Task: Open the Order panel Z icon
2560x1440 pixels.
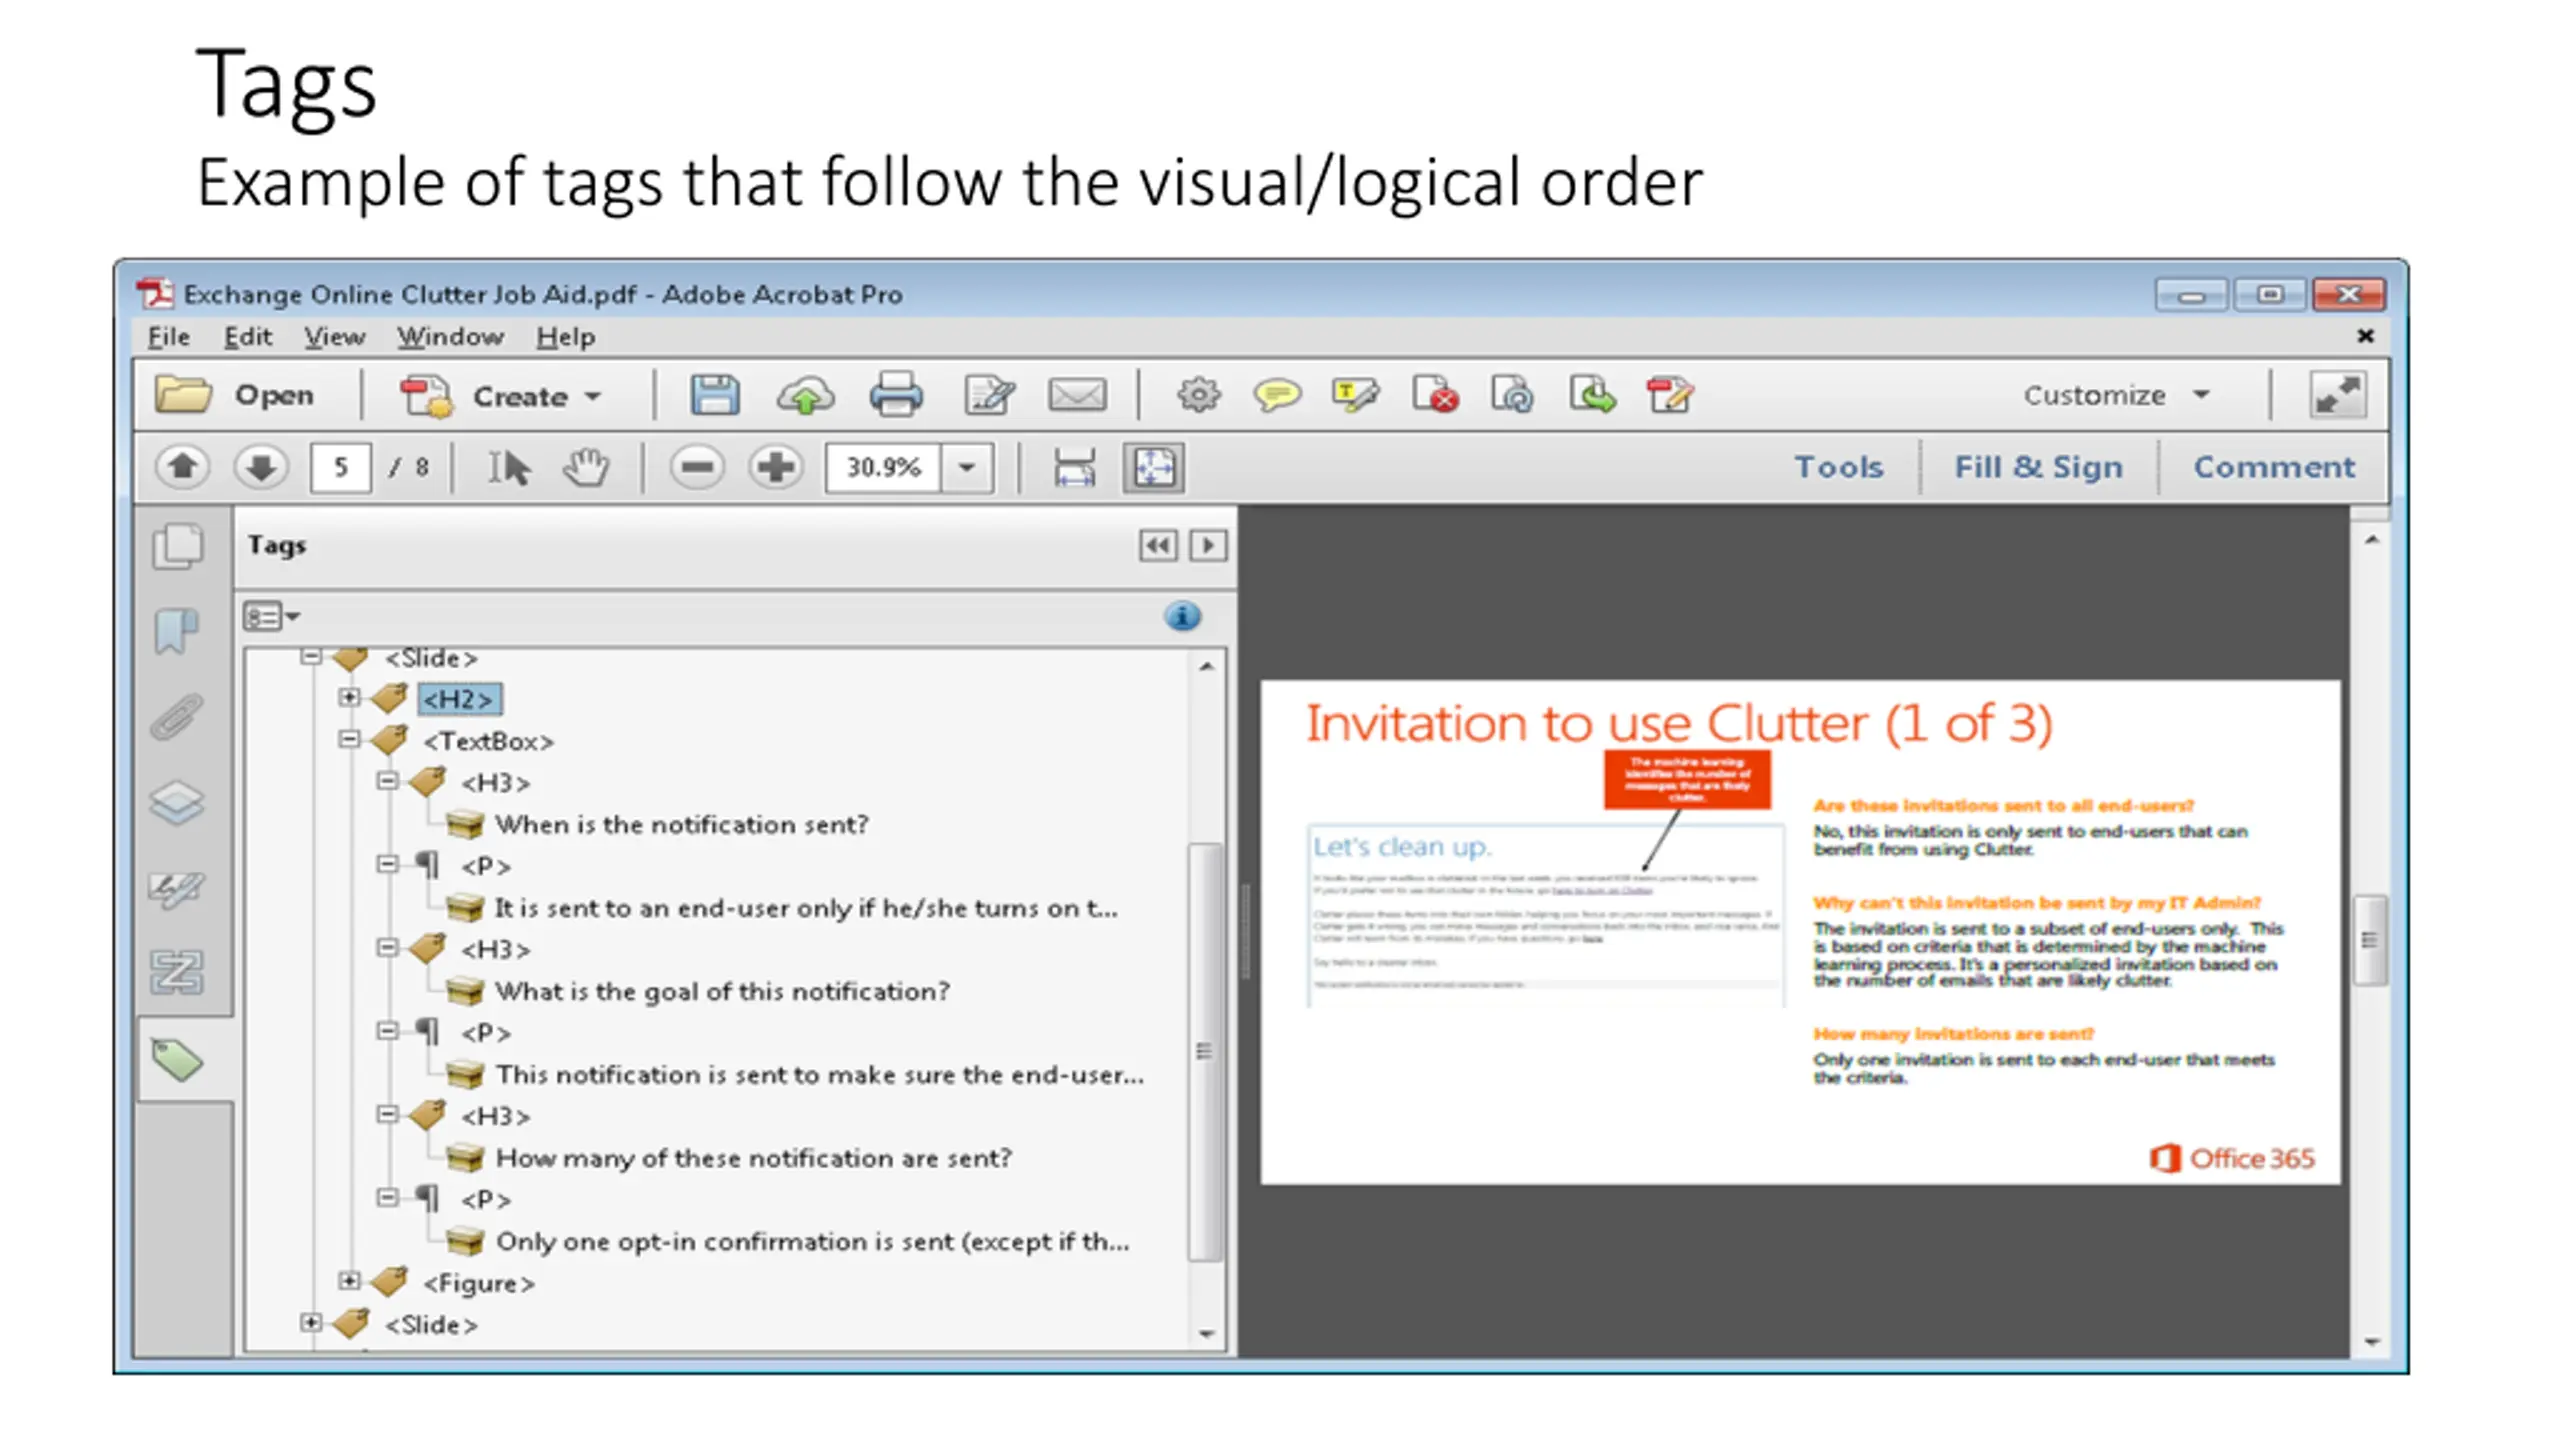Action: (177, 972)
